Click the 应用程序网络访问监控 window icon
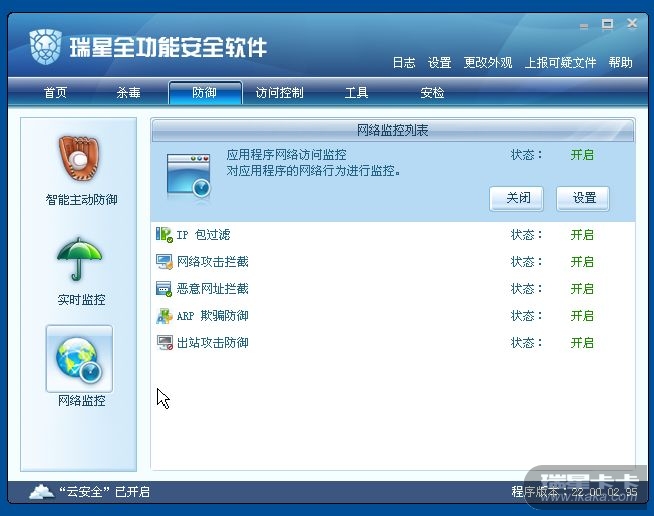 coord(189,177)
